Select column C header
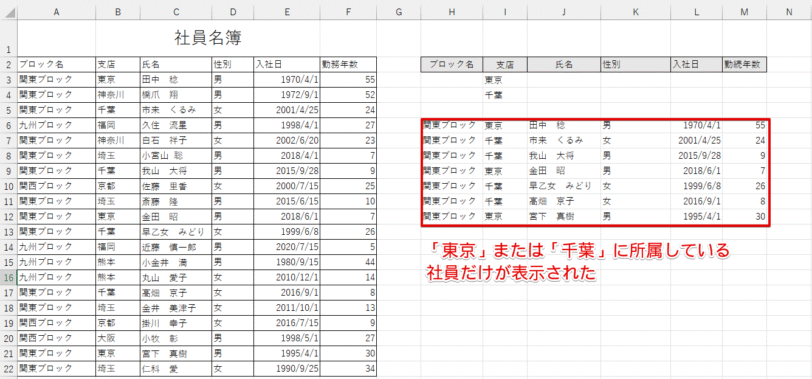 click(176, 12)
